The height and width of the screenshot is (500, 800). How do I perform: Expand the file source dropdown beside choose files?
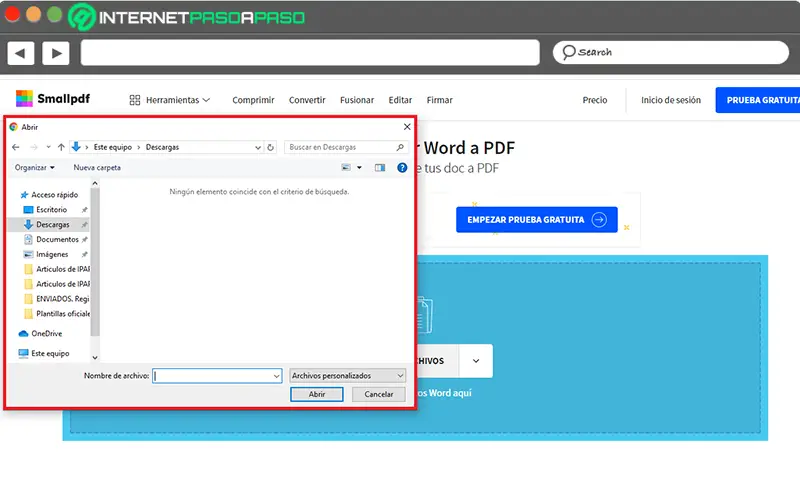pyautogui.click(x=476, y=361)
